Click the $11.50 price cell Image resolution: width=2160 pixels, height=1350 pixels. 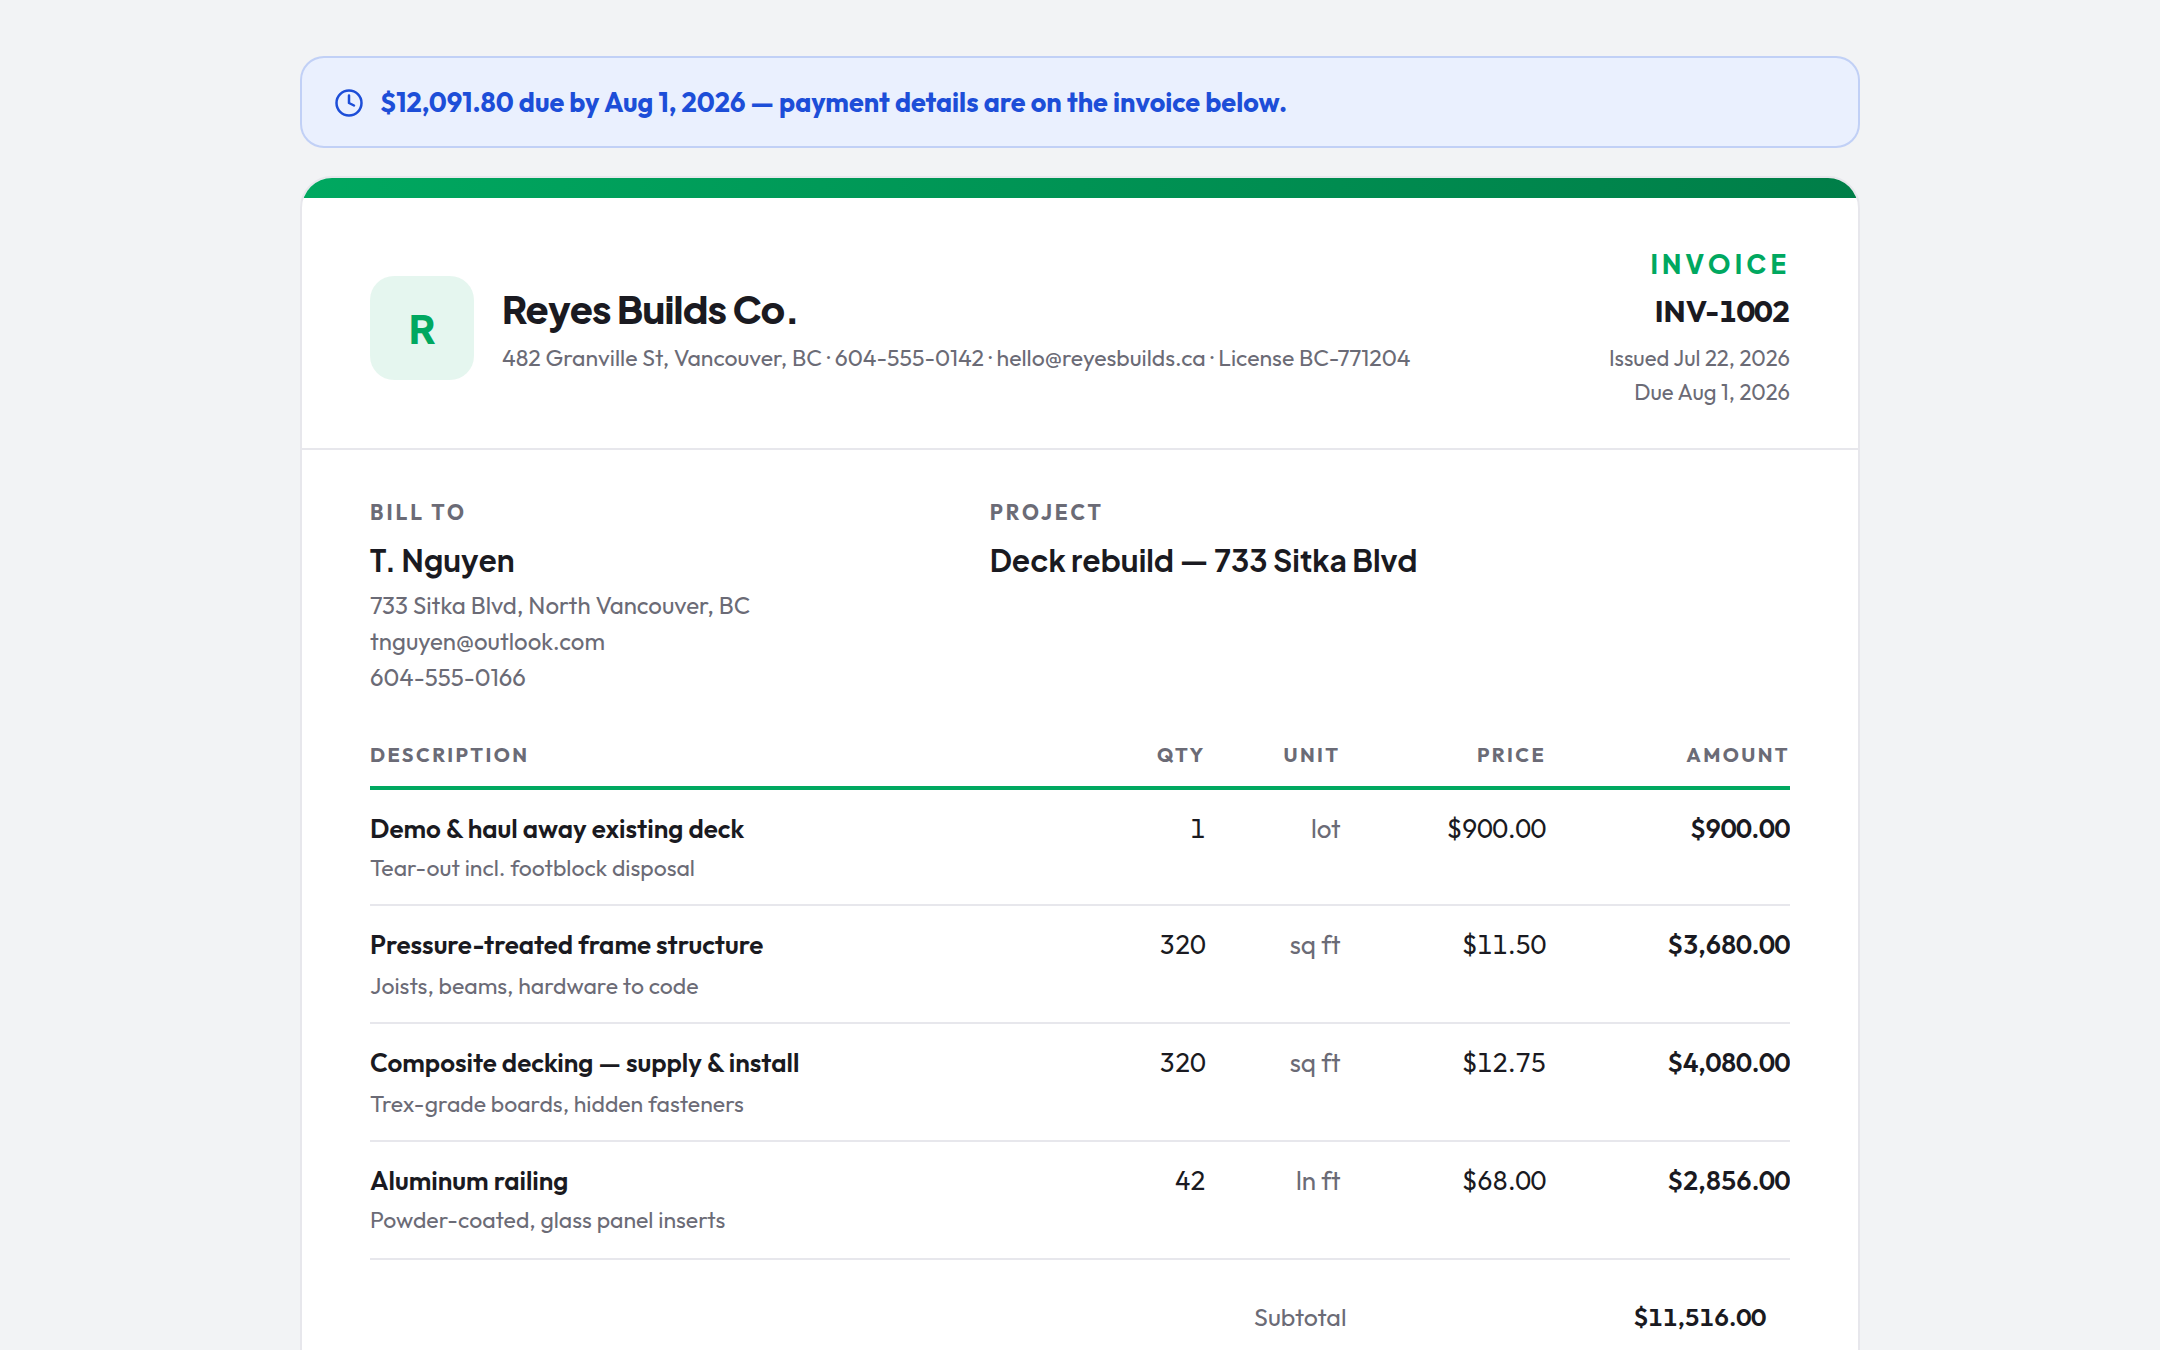(x=1504, y=945)
